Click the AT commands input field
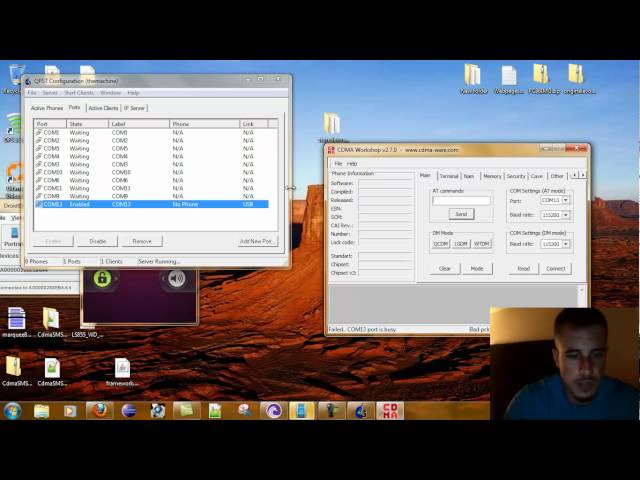Screen dimensions: 640x480 (461, 200)
